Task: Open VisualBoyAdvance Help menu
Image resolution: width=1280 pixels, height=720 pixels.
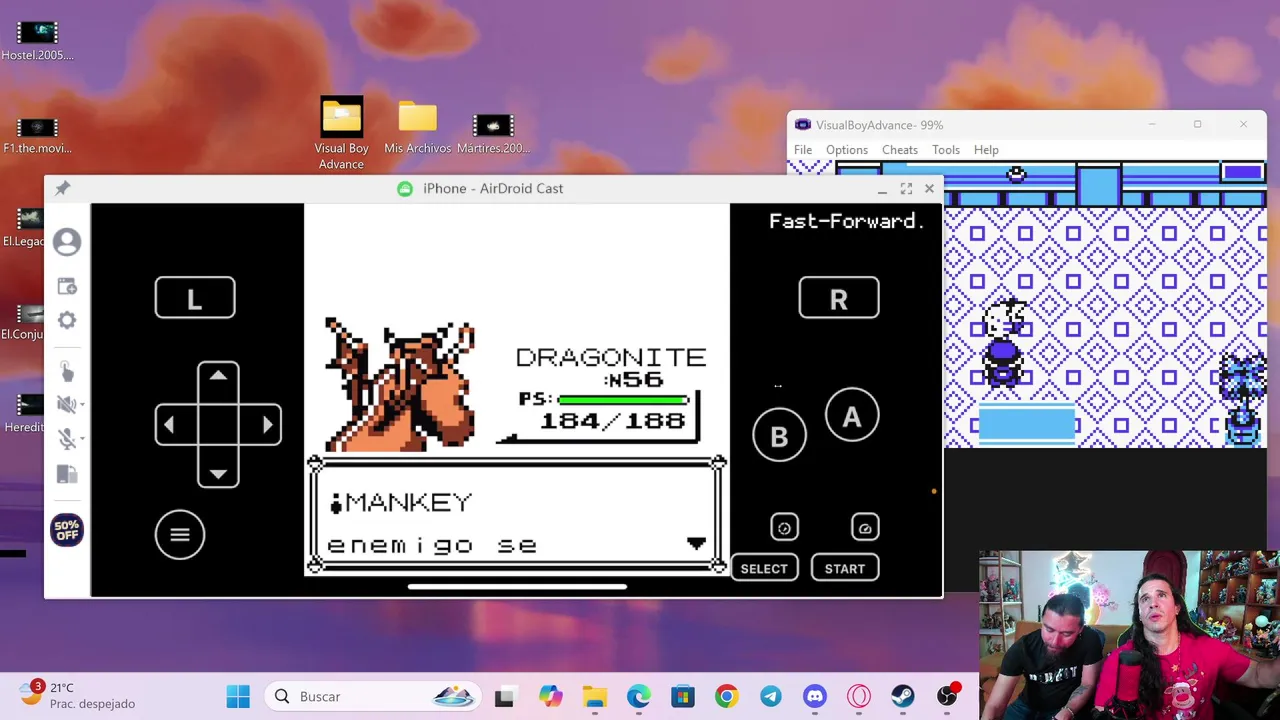Action: click(x=986, y=150)
